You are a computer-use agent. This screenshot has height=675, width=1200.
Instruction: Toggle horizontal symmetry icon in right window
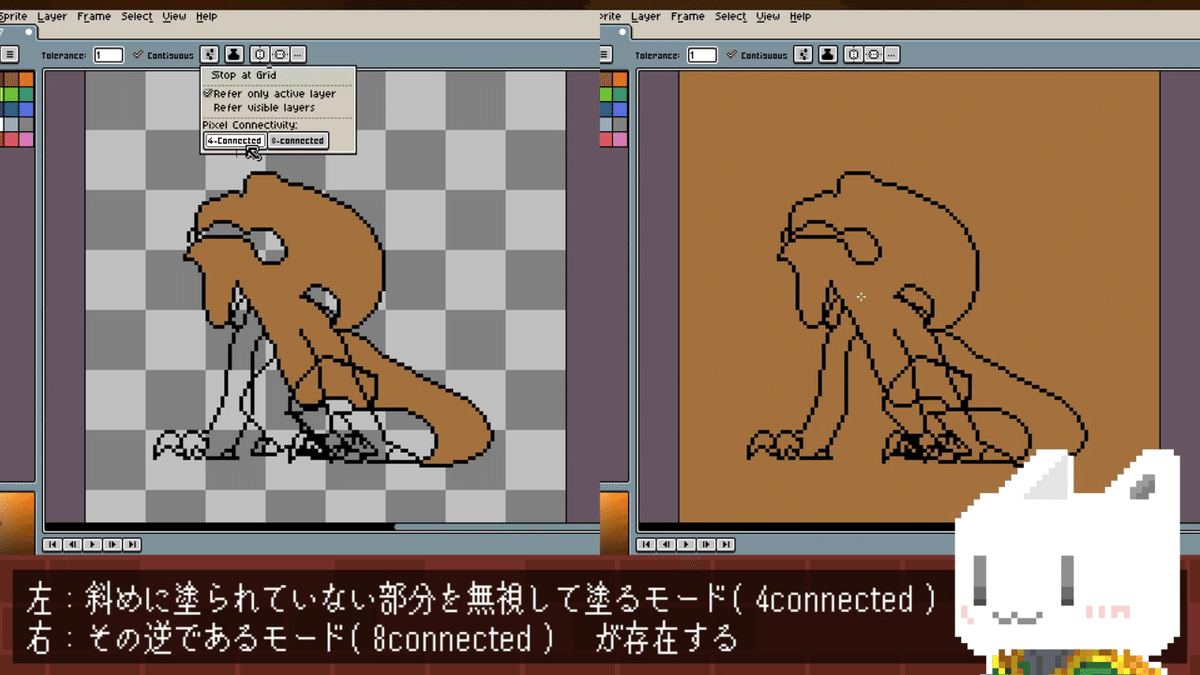coord(854,55)
